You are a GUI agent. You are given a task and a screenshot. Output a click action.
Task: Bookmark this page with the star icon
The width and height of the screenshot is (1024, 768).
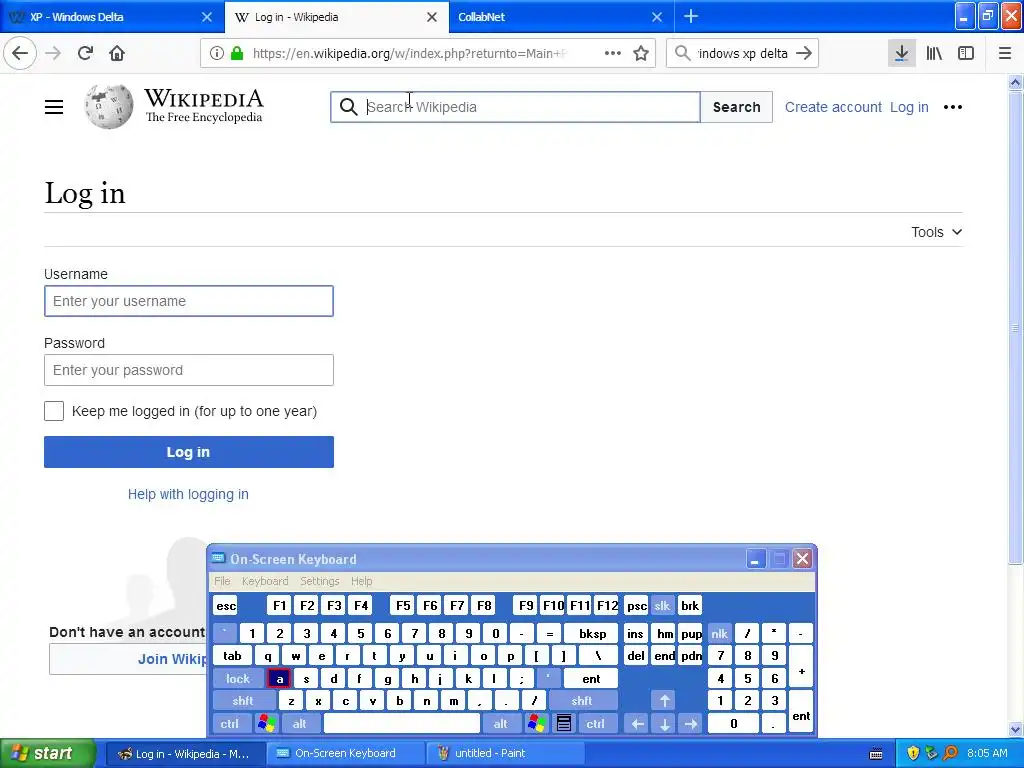point(641,53)
